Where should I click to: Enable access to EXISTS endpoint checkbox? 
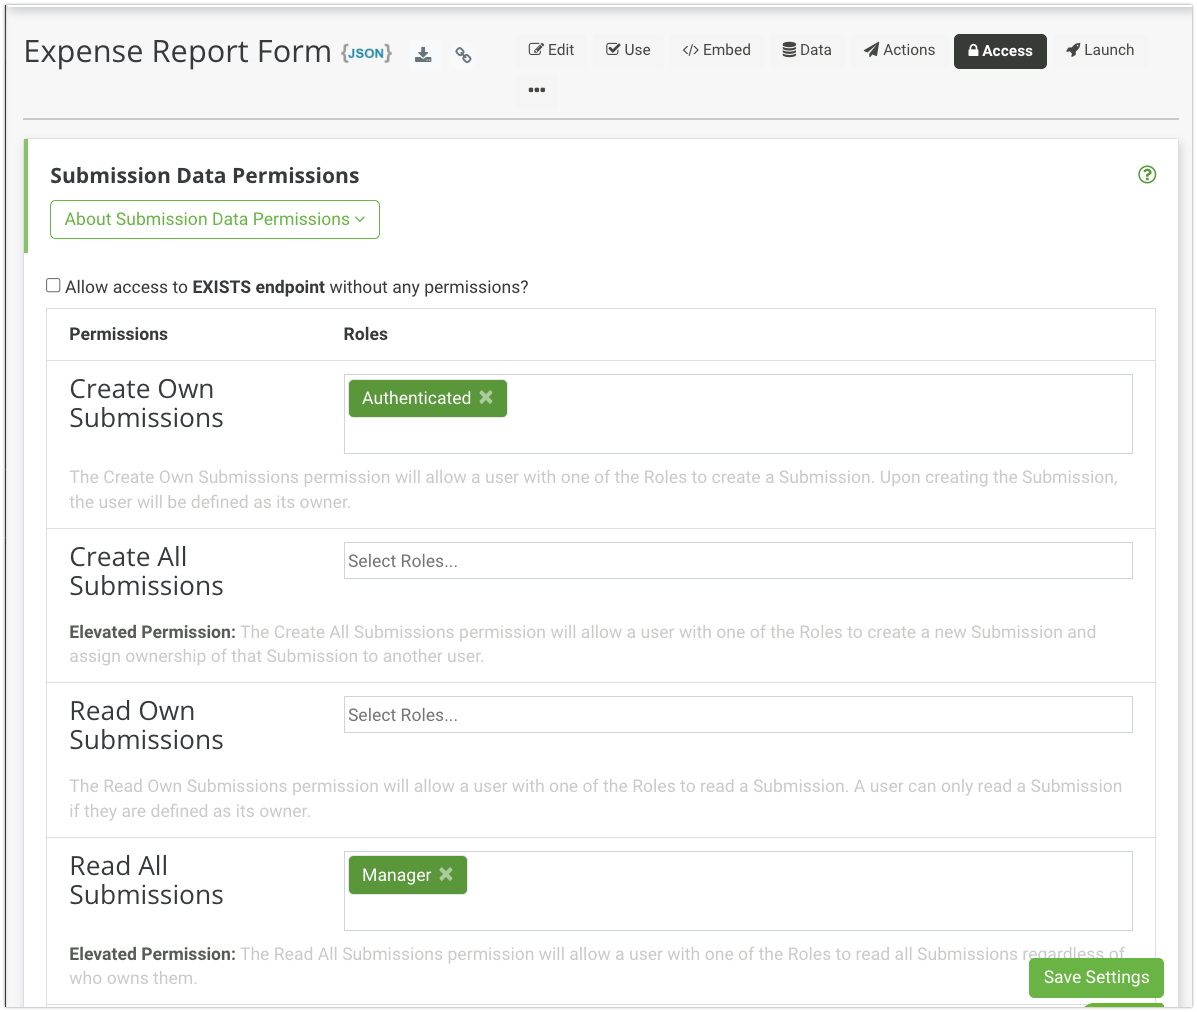point(54,286)
